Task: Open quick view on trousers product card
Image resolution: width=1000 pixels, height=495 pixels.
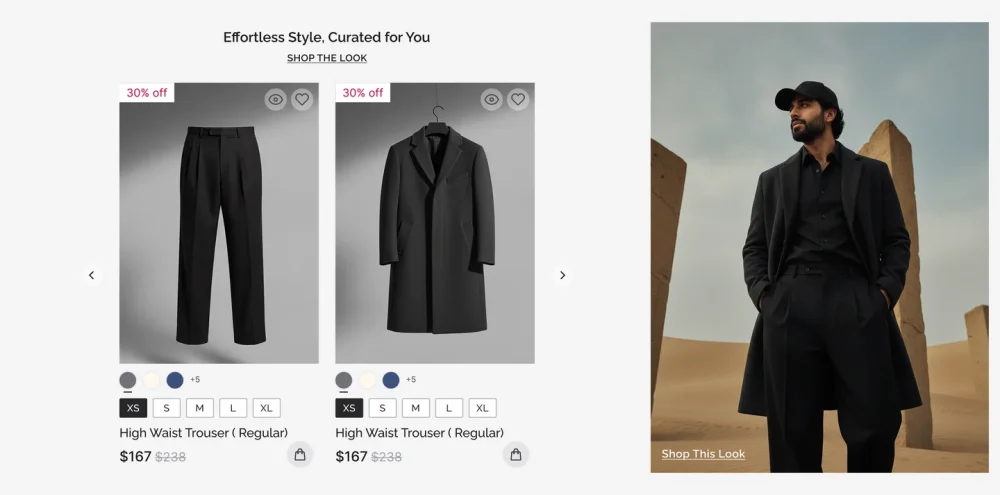Action: pyautogui.click(x=276, y=99)
